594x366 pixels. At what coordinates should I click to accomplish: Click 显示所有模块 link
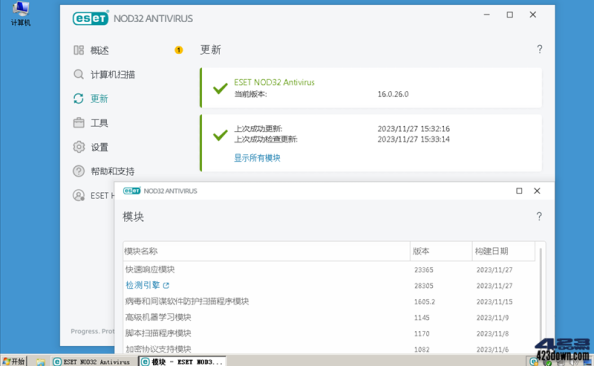257,158
